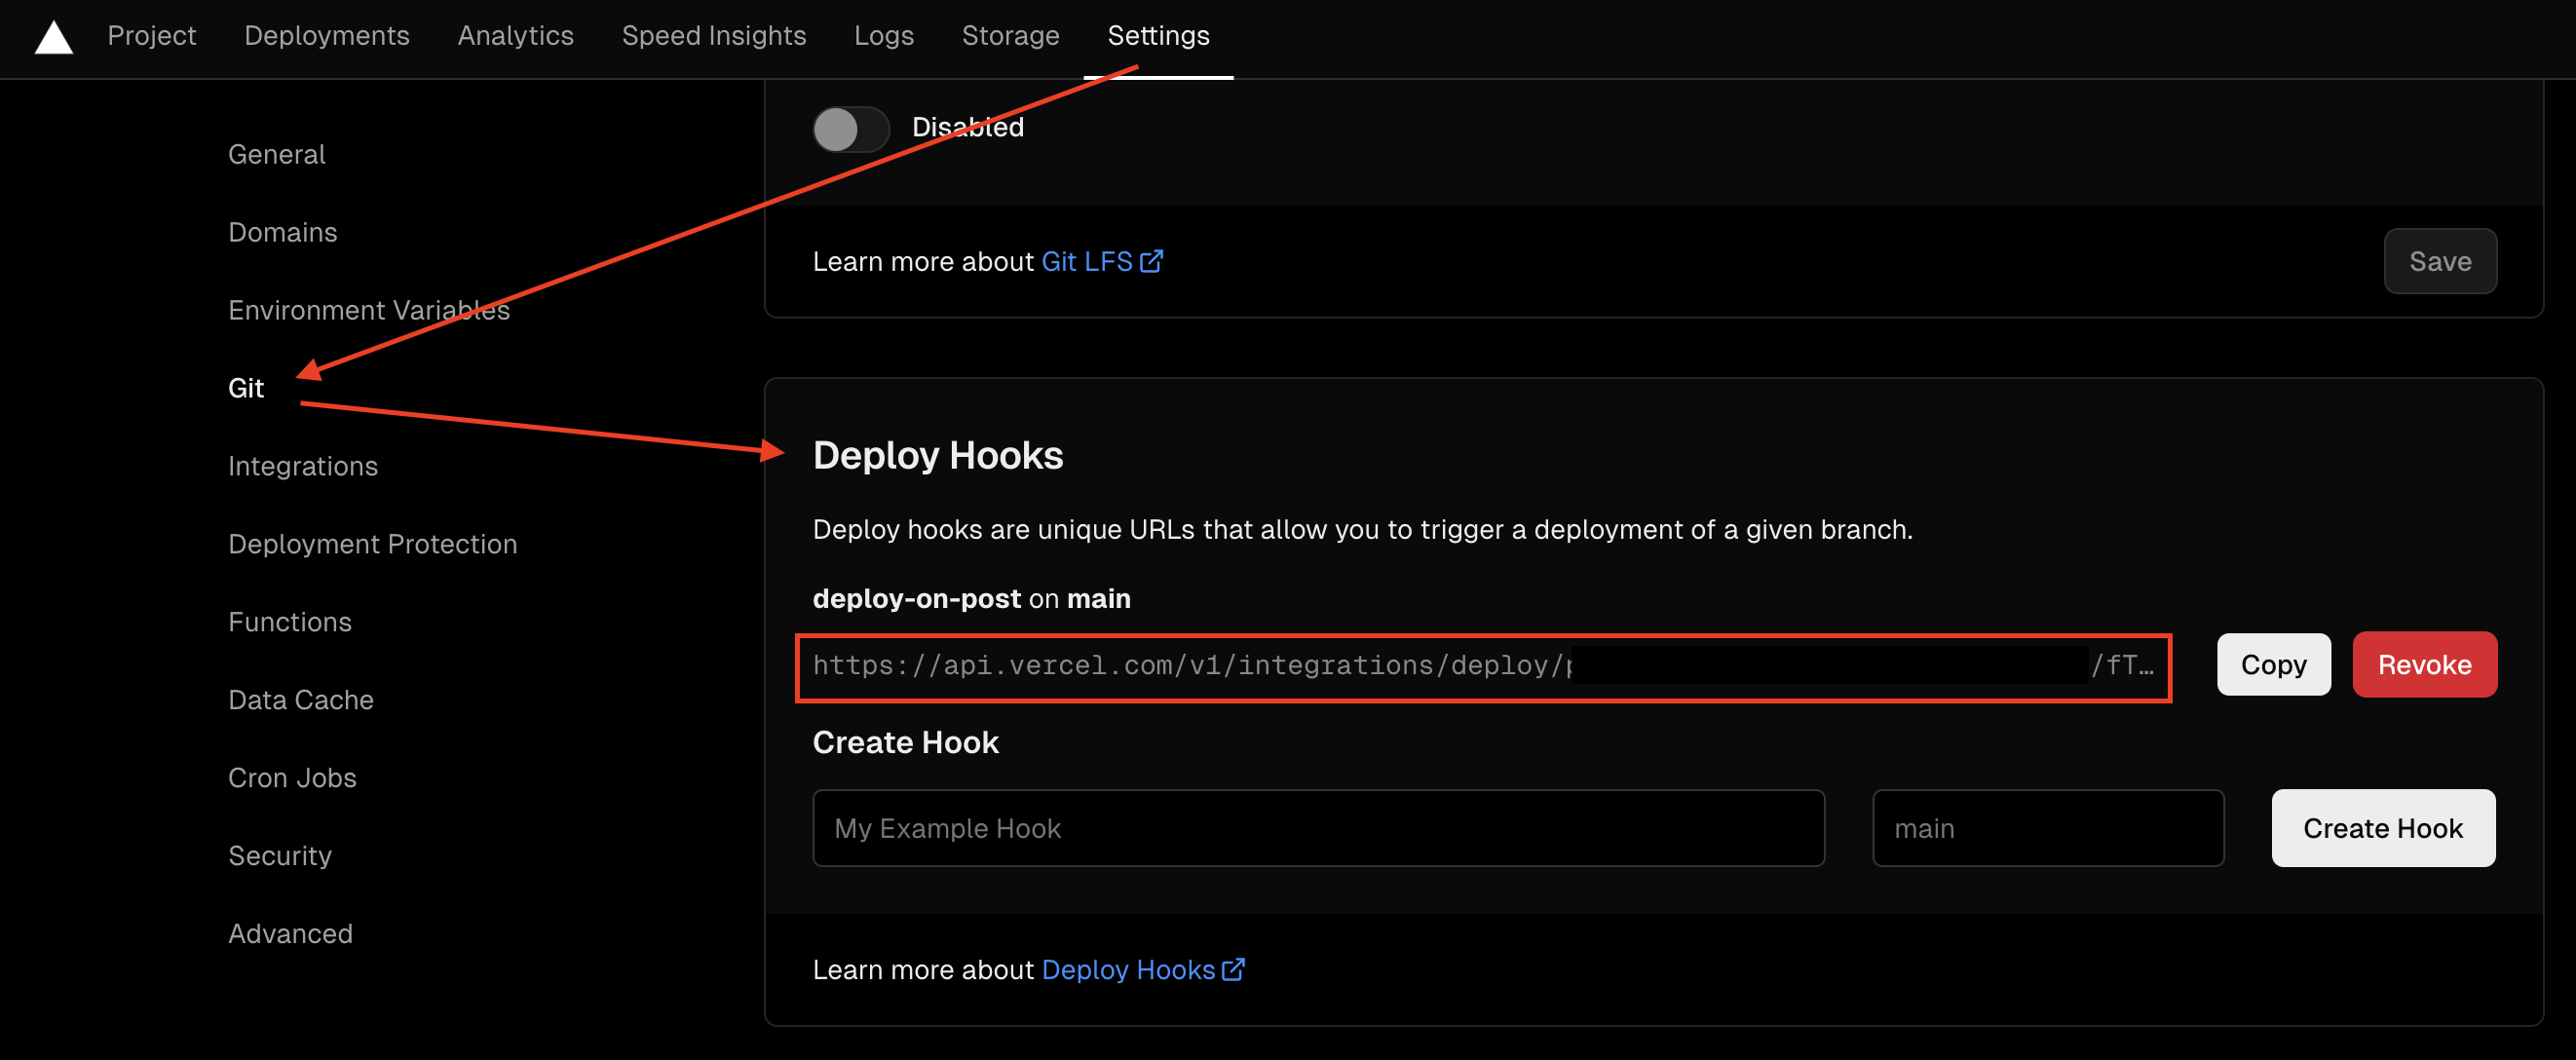This screenshot has width=2576, height=1060.
Task: Click the Save button
Action: pyautogui.click(x=2439, y=261)
